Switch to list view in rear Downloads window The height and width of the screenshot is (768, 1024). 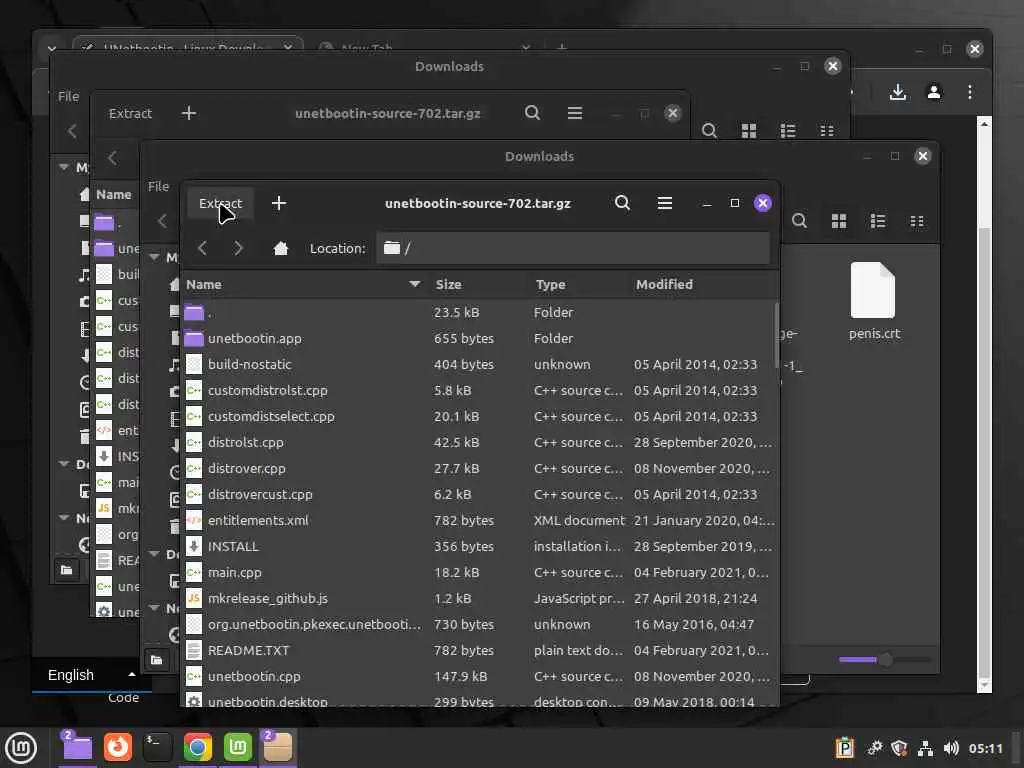[x=788, y=131]
